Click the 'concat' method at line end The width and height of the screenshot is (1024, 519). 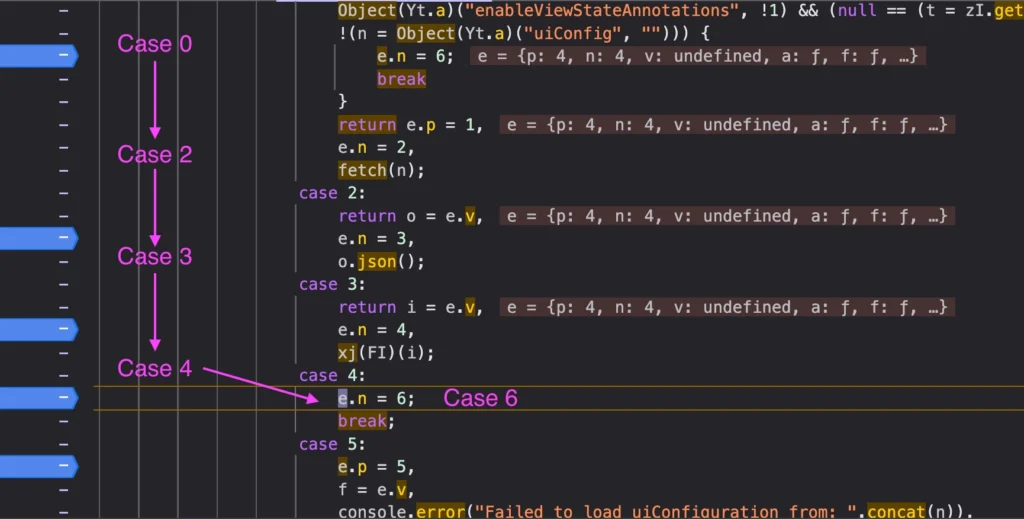[x=897, y=512]
